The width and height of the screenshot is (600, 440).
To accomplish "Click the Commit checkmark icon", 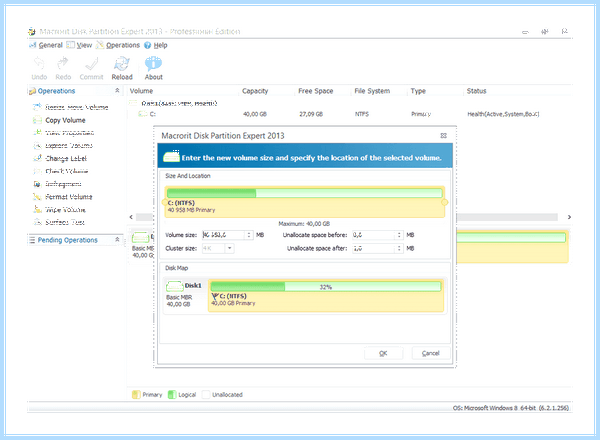I will click(91, 64).
